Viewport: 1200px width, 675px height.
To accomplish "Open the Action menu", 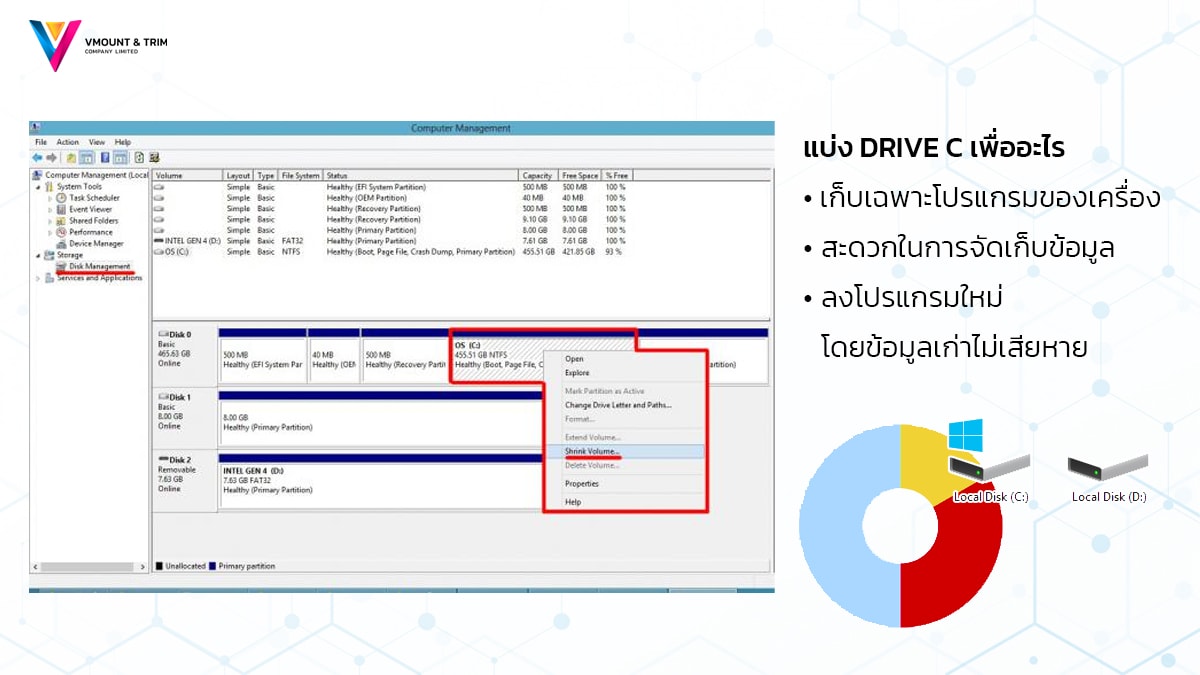I will pos(66,142).
